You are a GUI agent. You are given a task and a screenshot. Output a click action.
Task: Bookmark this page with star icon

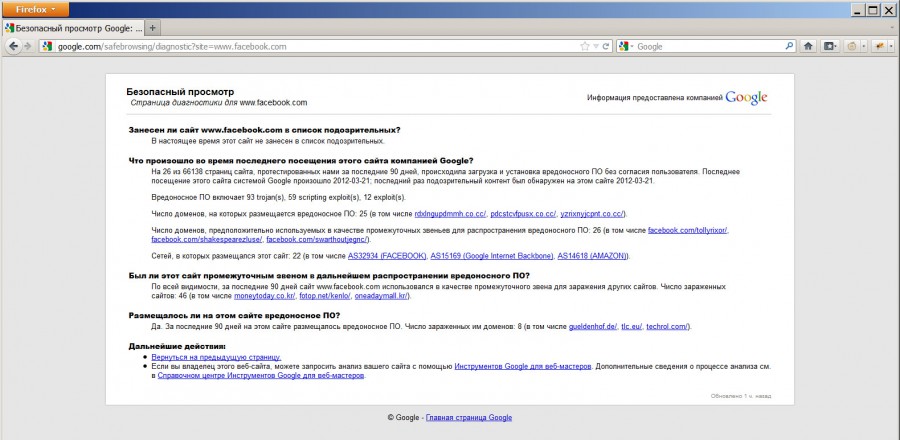[585, 46]
